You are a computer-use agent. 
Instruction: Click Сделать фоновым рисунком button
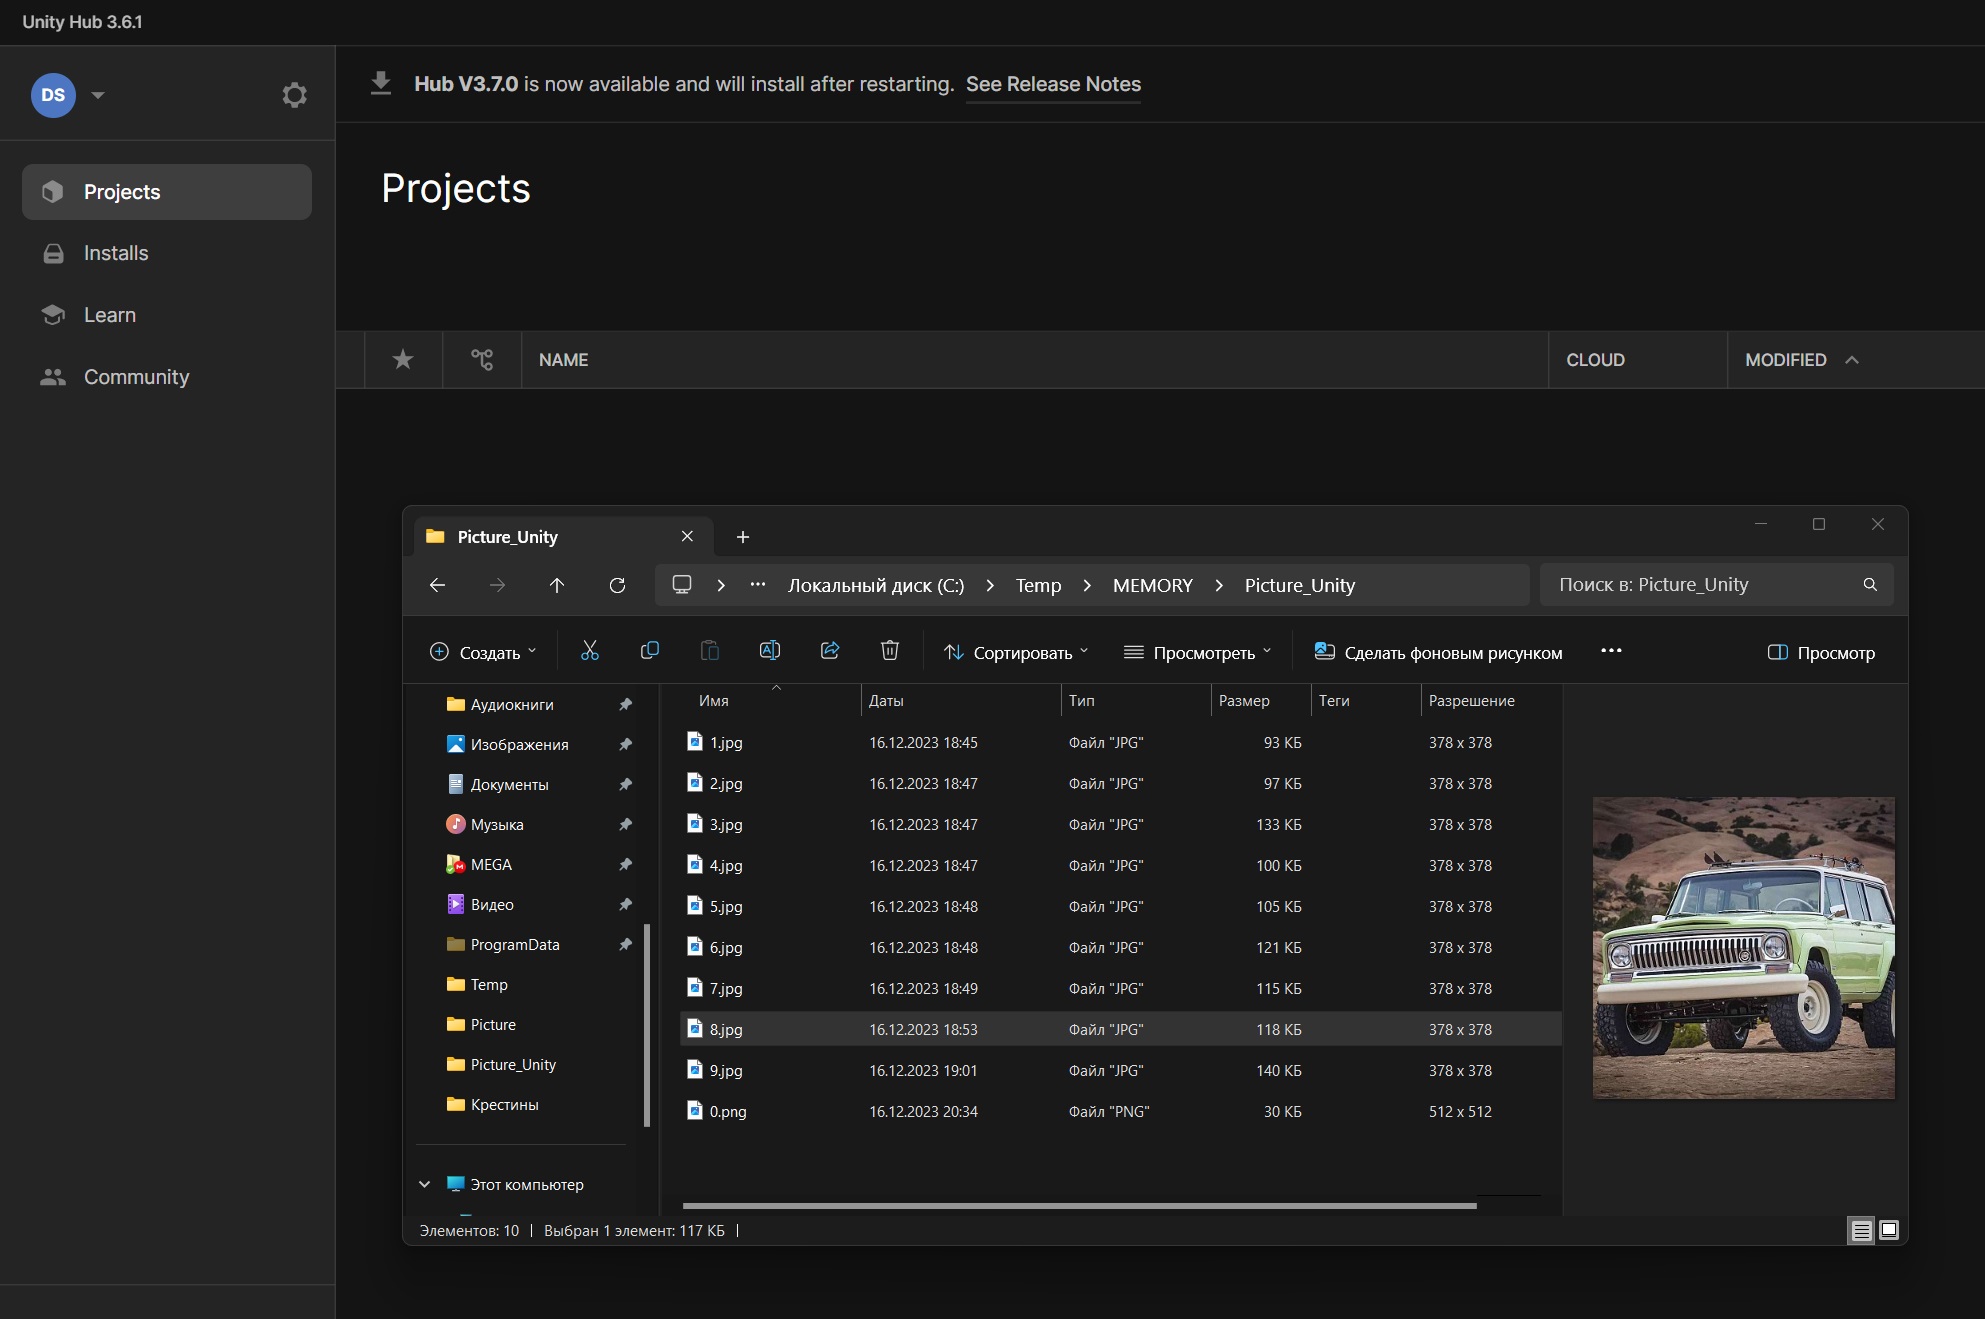click(x=1438, y=652)
